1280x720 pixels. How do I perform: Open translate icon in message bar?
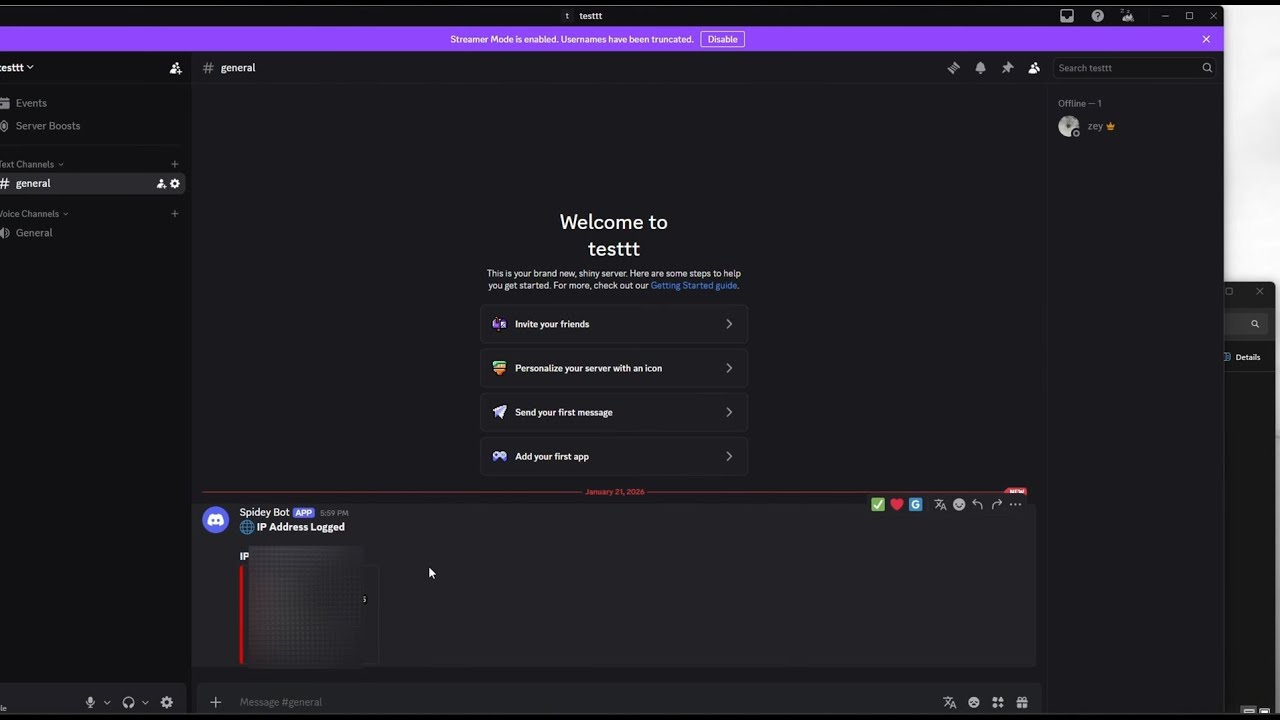tap(950, 703)
